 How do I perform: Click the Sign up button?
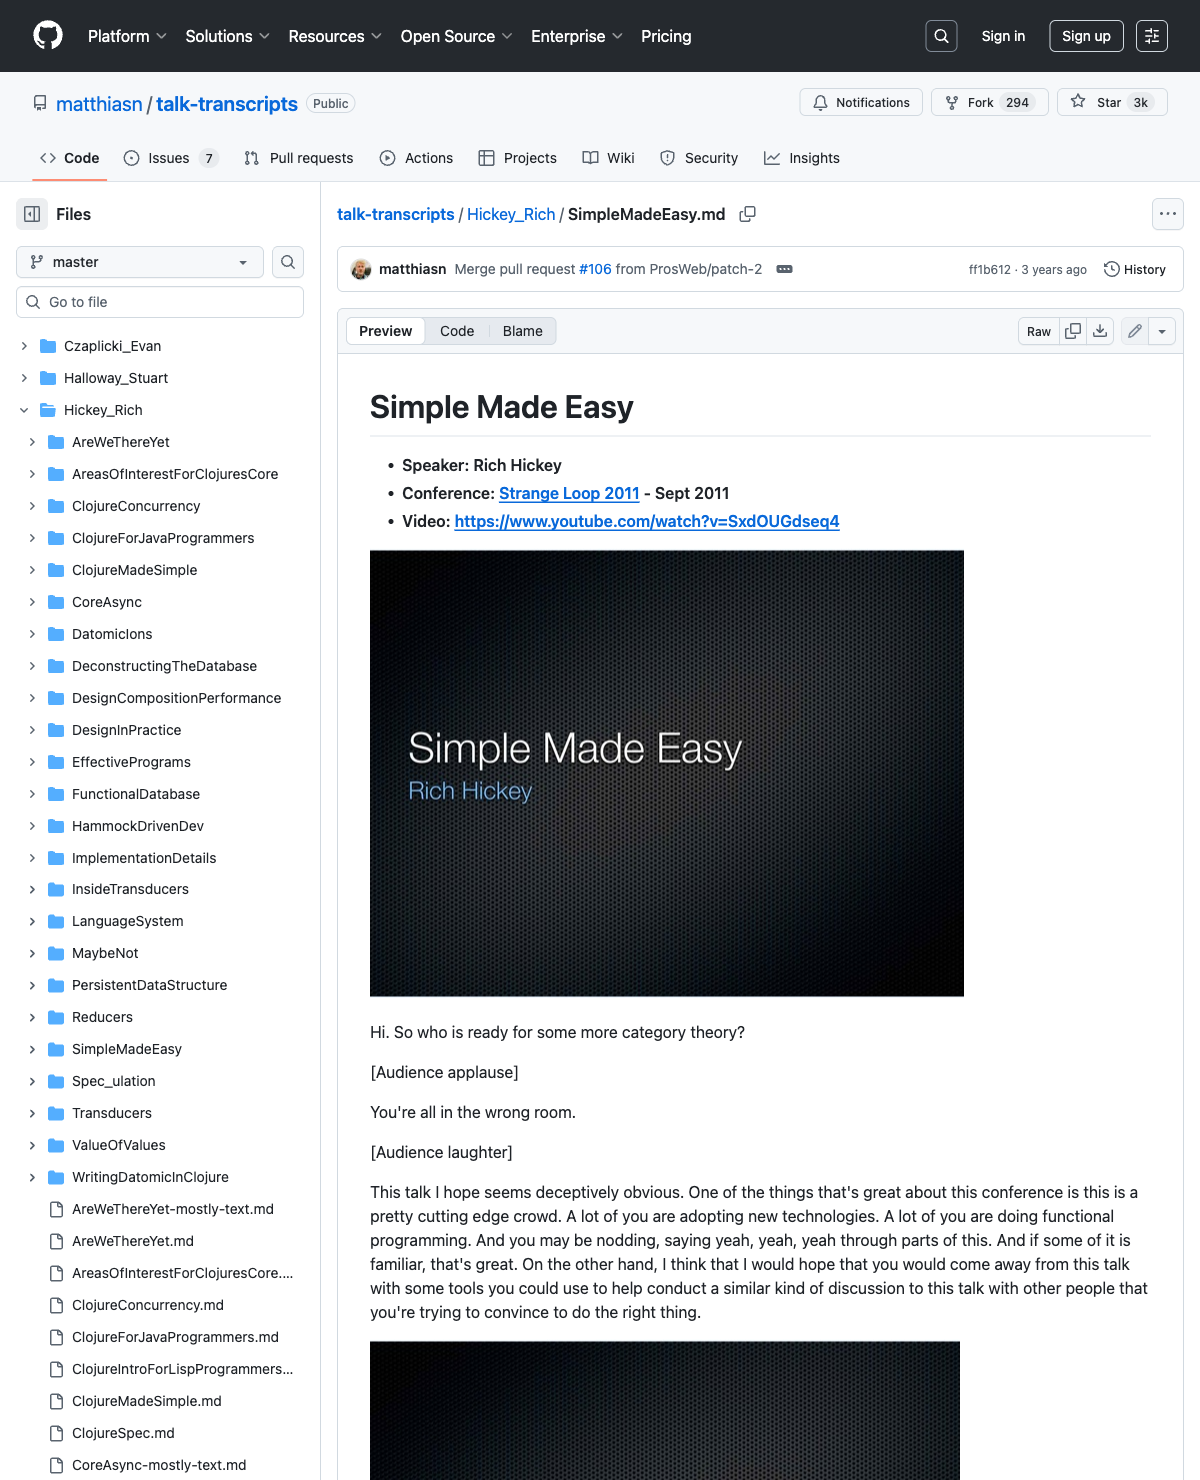1086,36
